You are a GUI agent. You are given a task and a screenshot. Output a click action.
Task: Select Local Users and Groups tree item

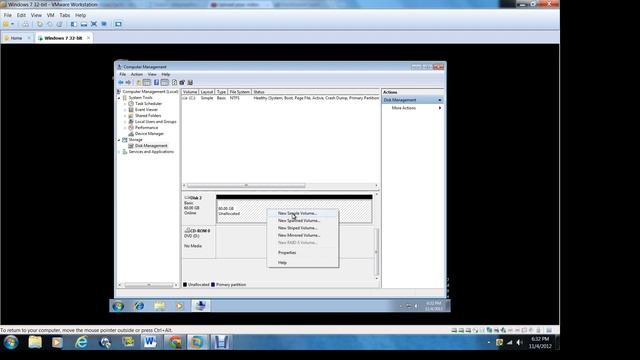156,122
